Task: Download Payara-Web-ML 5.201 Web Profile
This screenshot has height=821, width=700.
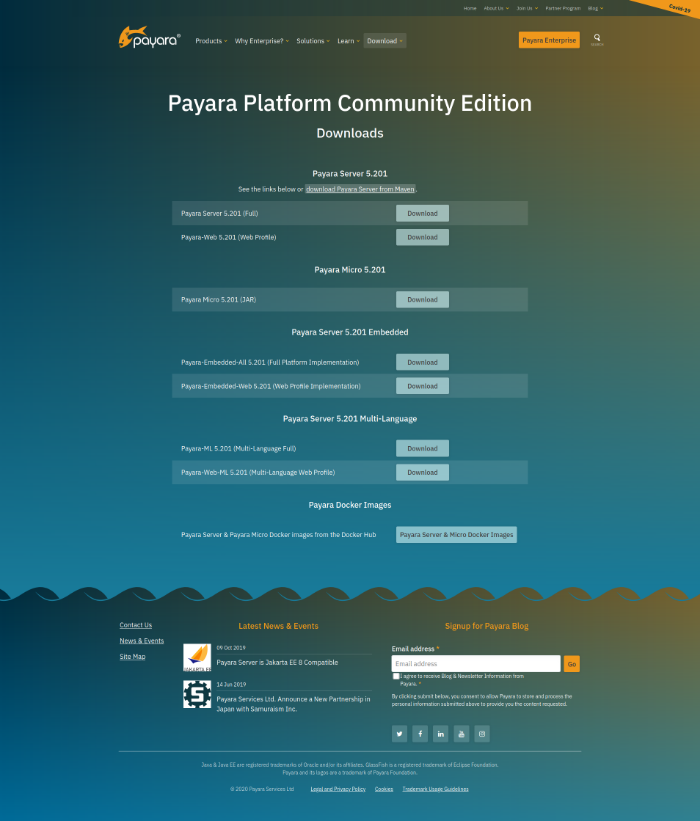Action: tap(422, 472)
